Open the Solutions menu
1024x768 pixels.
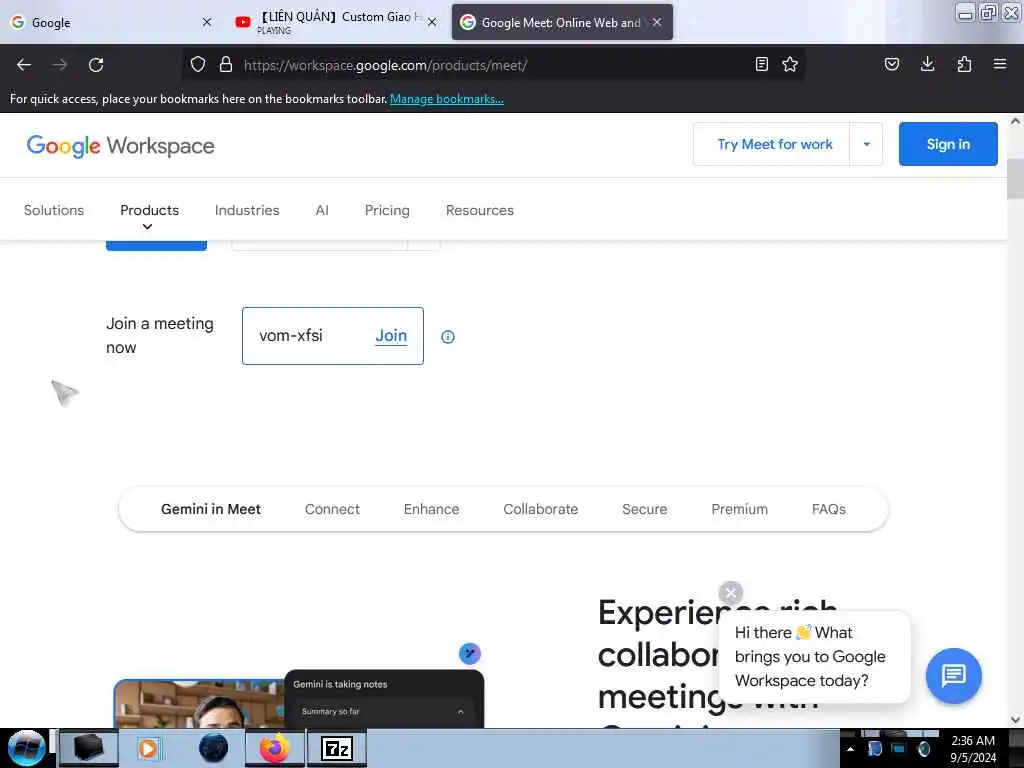click(x=54, y=210)
